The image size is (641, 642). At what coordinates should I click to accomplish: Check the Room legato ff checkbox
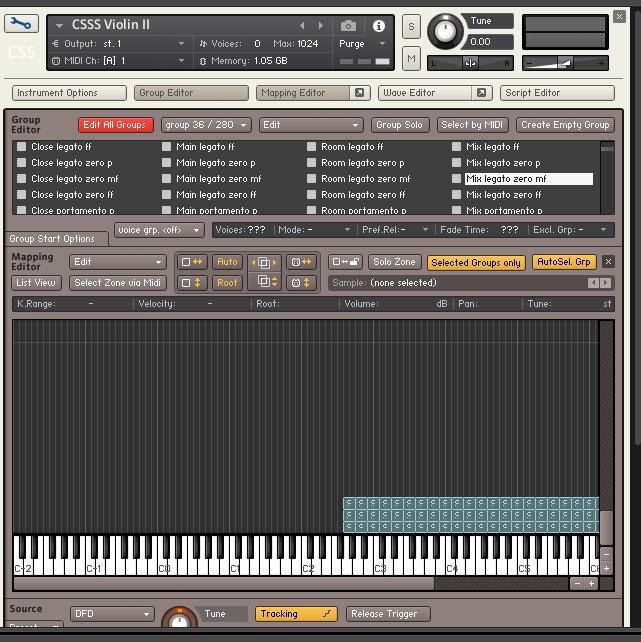(x=311, y=147)
